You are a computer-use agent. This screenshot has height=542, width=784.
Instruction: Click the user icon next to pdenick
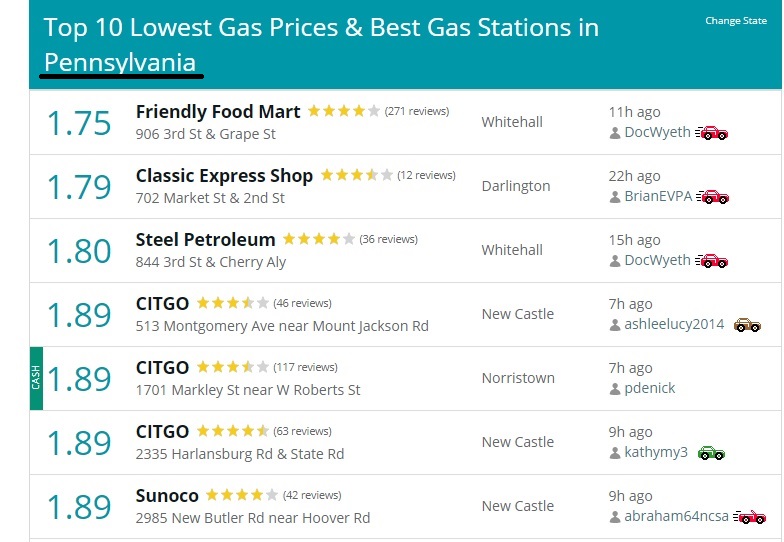615,389
